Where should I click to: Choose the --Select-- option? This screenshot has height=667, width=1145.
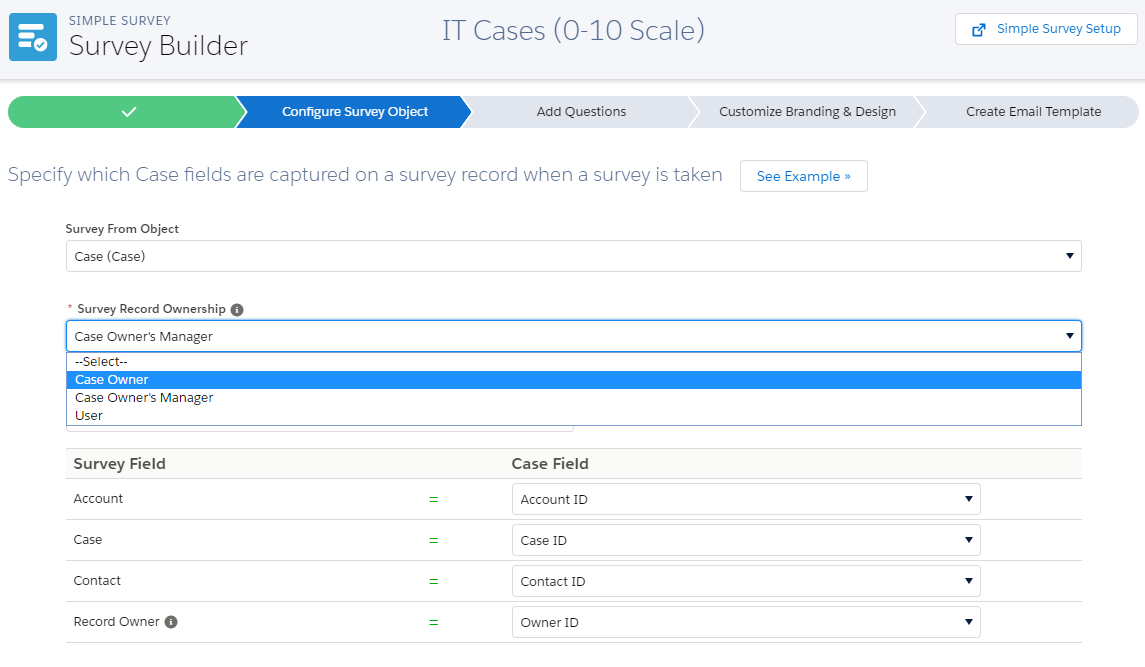click(573, 362)
